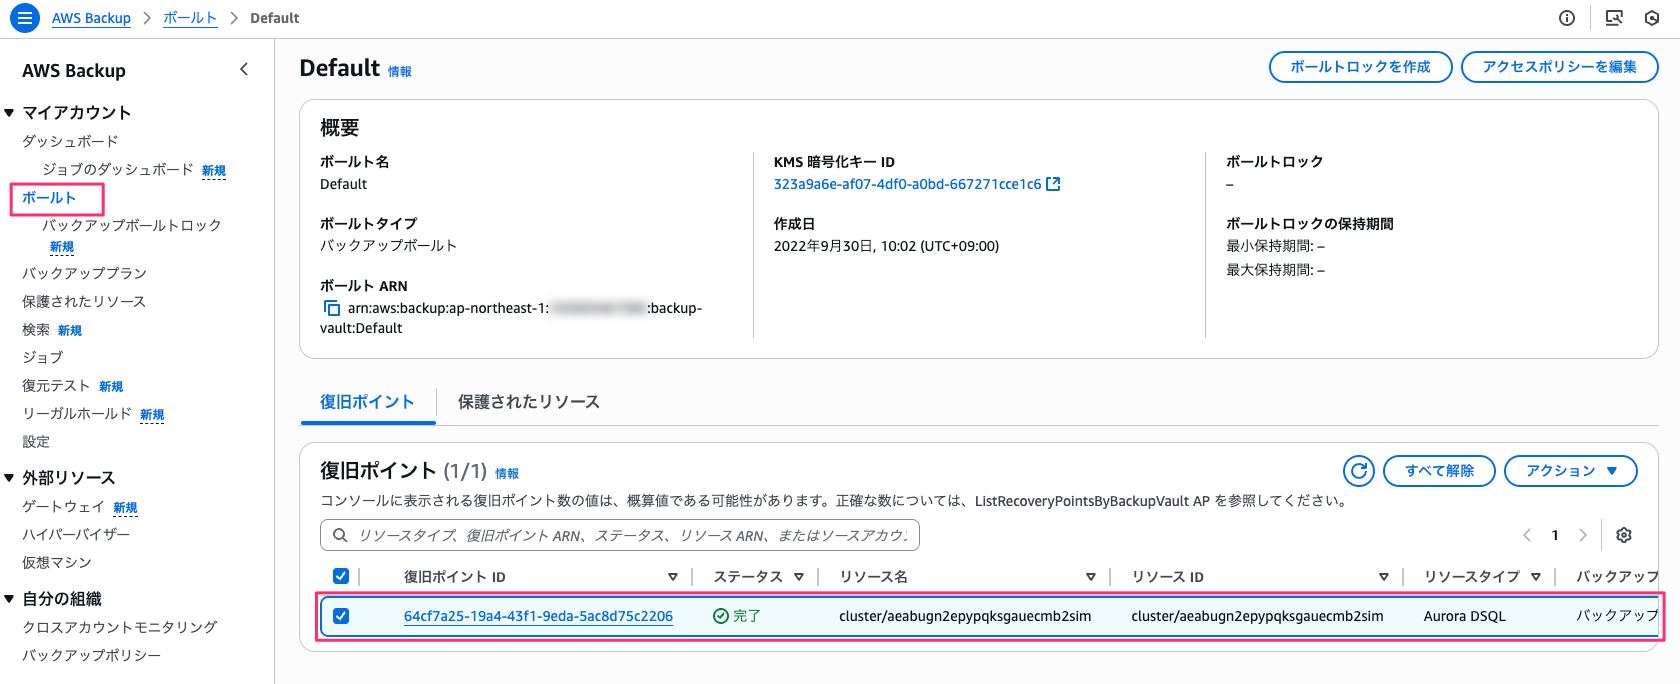Image resolution: width=1680 pixels, height=684 pixels.
Task: Open ハイパーバイザー in the sidebar
Action: pyautogui.click(x=76, y=534)
